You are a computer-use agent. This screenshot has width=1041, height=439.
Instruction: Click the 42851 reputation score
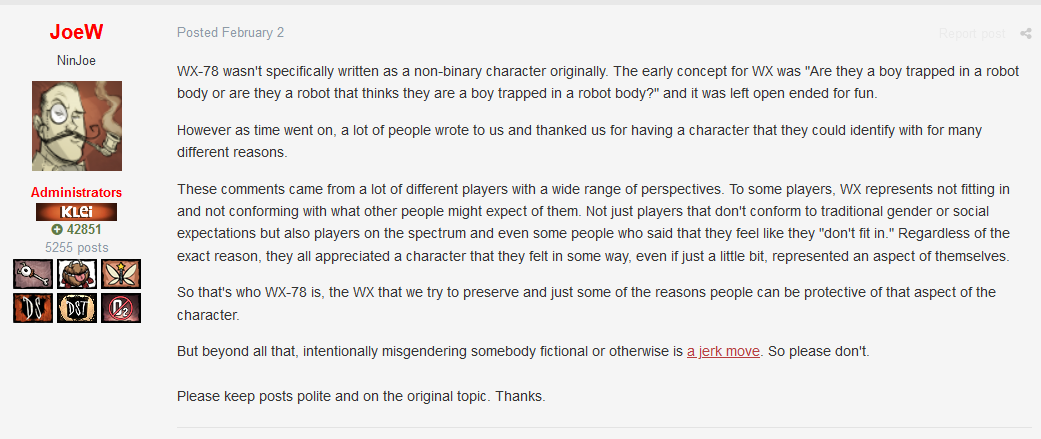[x=84, y=229]
